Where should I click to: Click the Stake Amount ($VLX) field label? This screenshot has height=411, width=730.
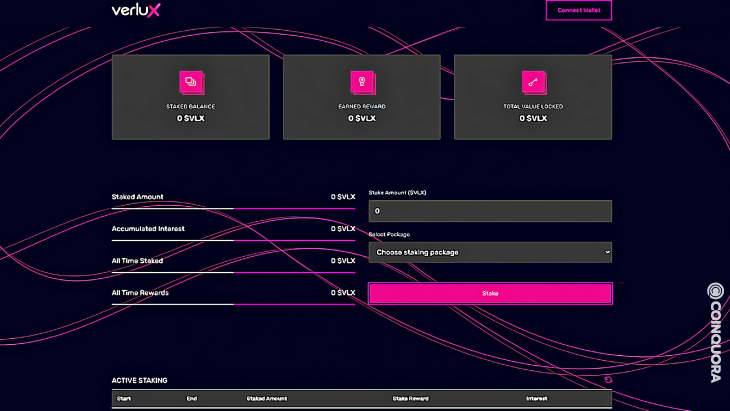397,193
